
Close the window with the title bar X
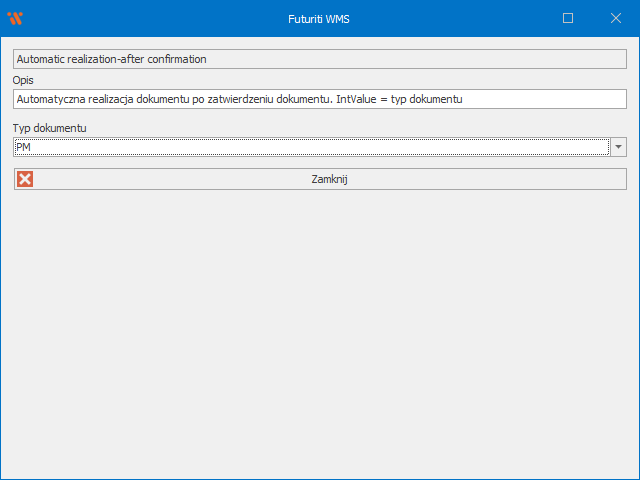(615, 18)
